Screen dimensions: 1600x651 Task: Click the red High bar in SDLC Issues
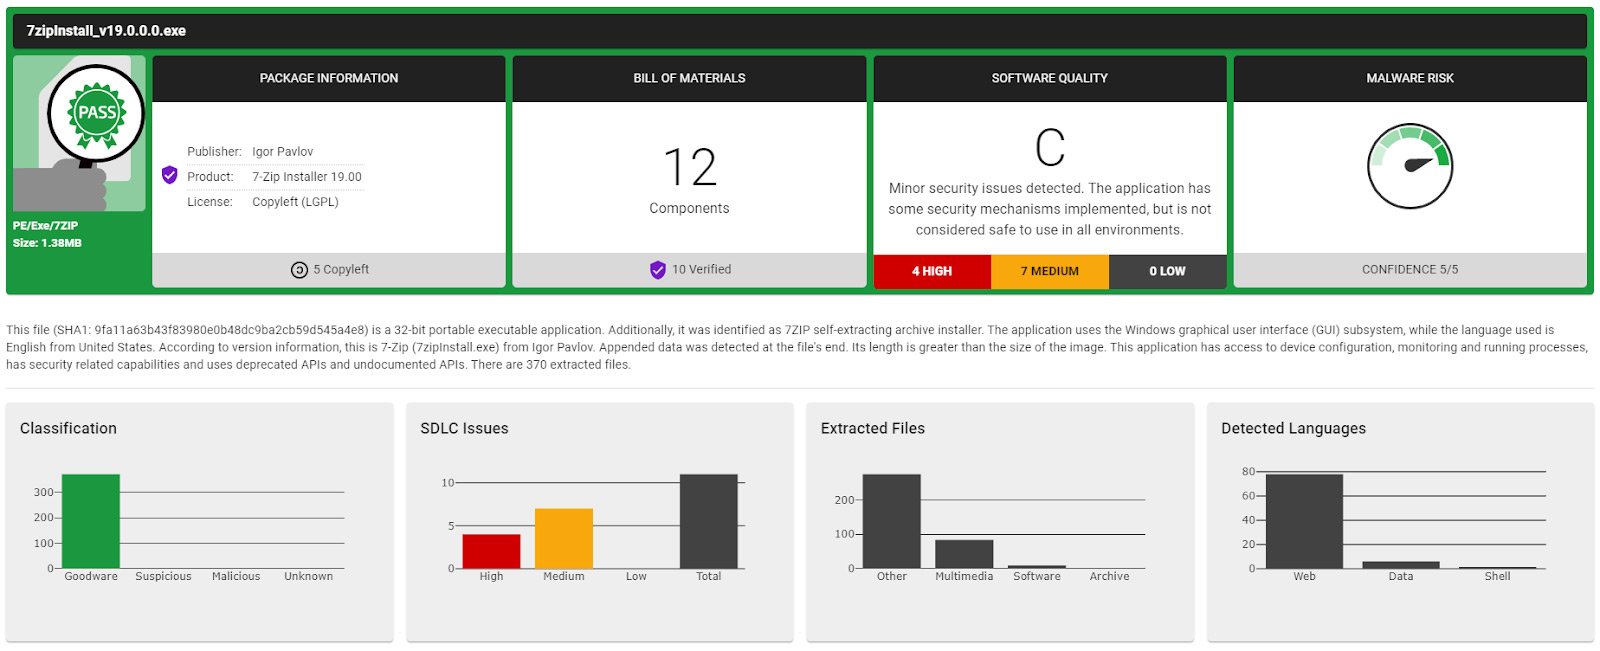coord(491,551)
